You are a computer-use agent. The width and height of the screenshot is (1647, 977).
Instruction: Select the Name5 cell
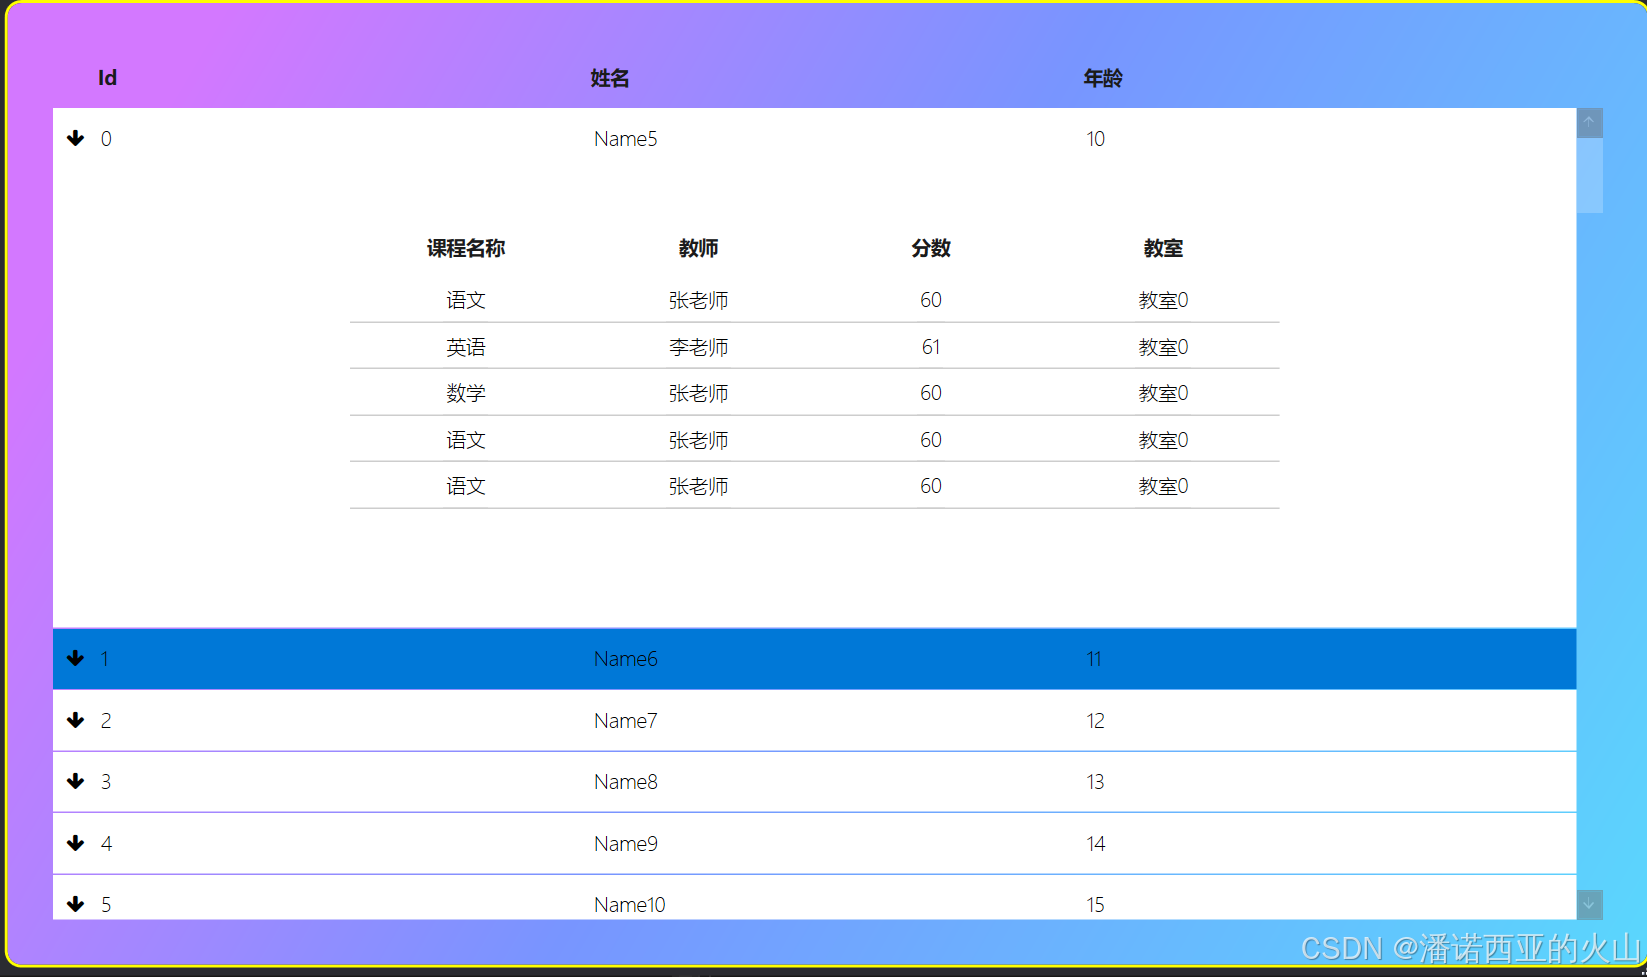(626, 139)
